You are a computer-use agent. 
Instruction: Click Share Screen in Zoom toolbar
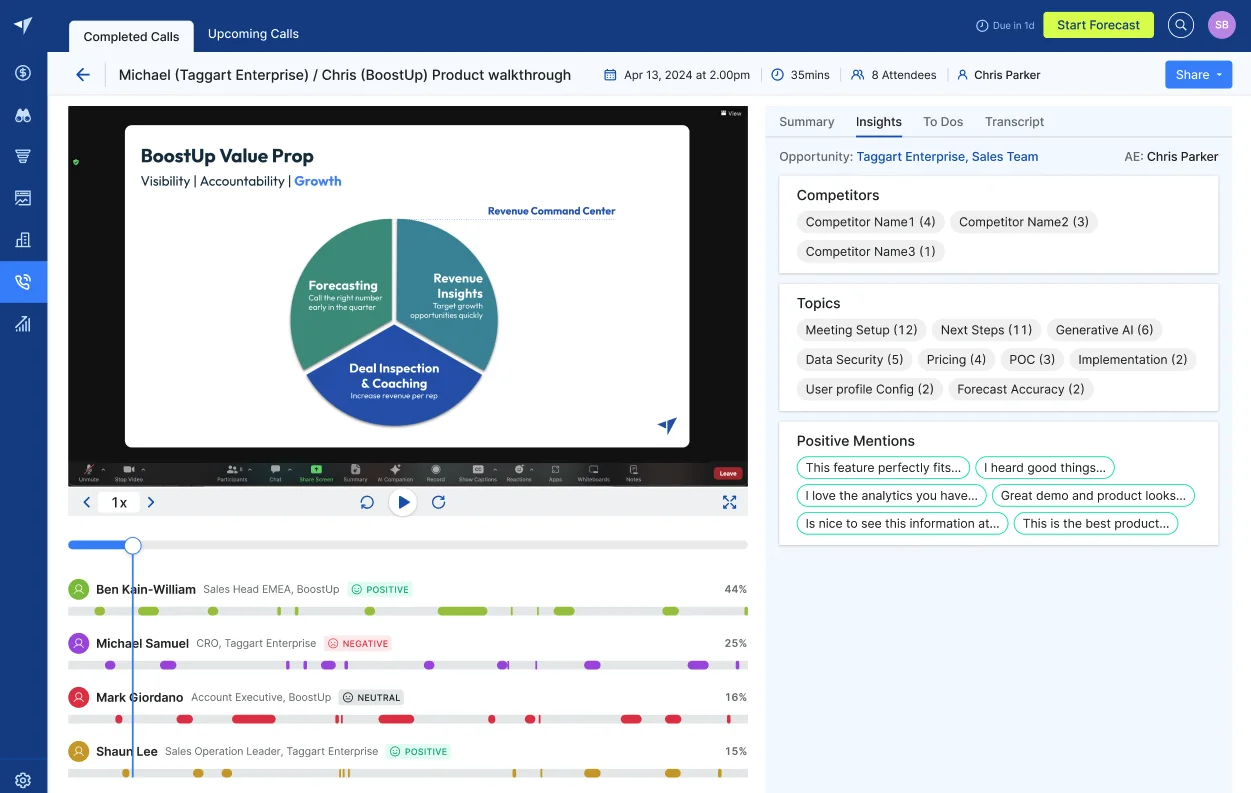pyautogui.click(x=316, y=473)
